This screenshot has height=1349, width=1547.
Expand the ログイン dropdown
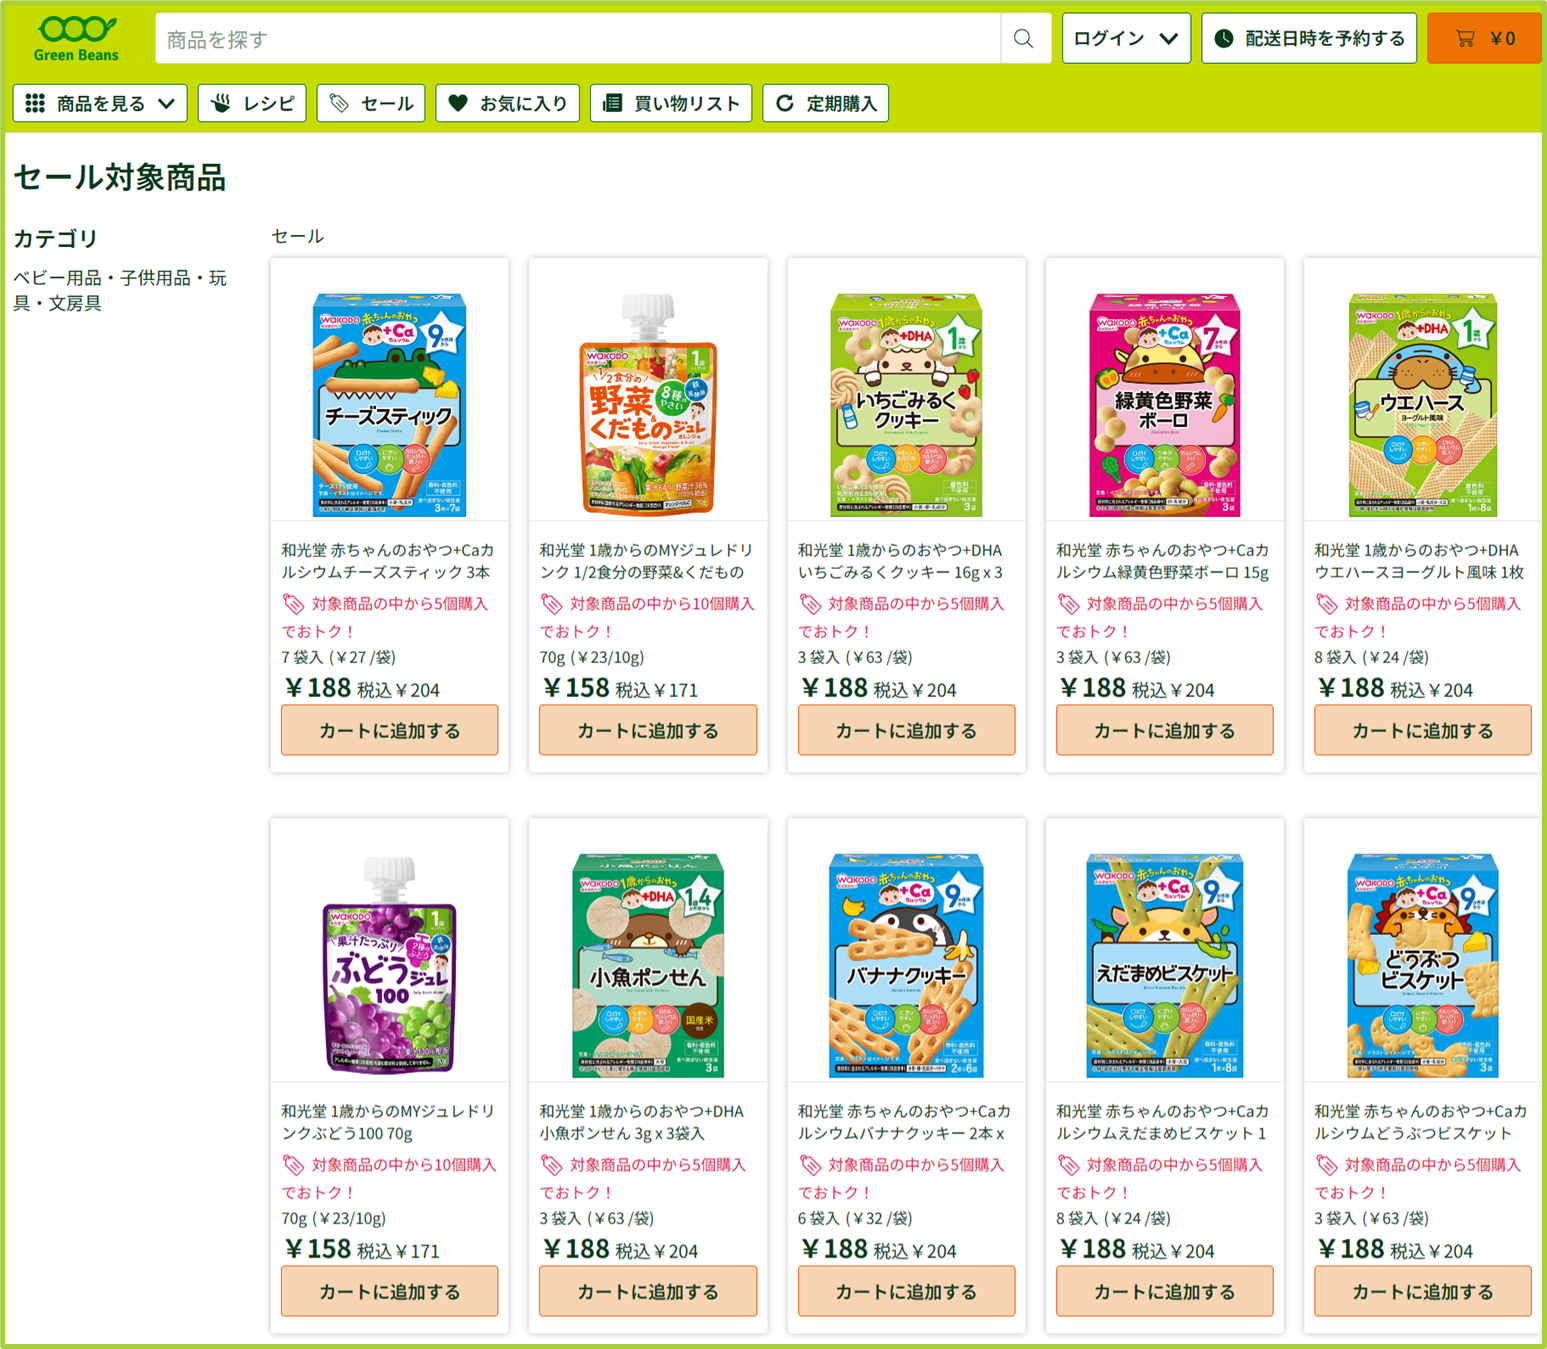[x=1126, y=39]
